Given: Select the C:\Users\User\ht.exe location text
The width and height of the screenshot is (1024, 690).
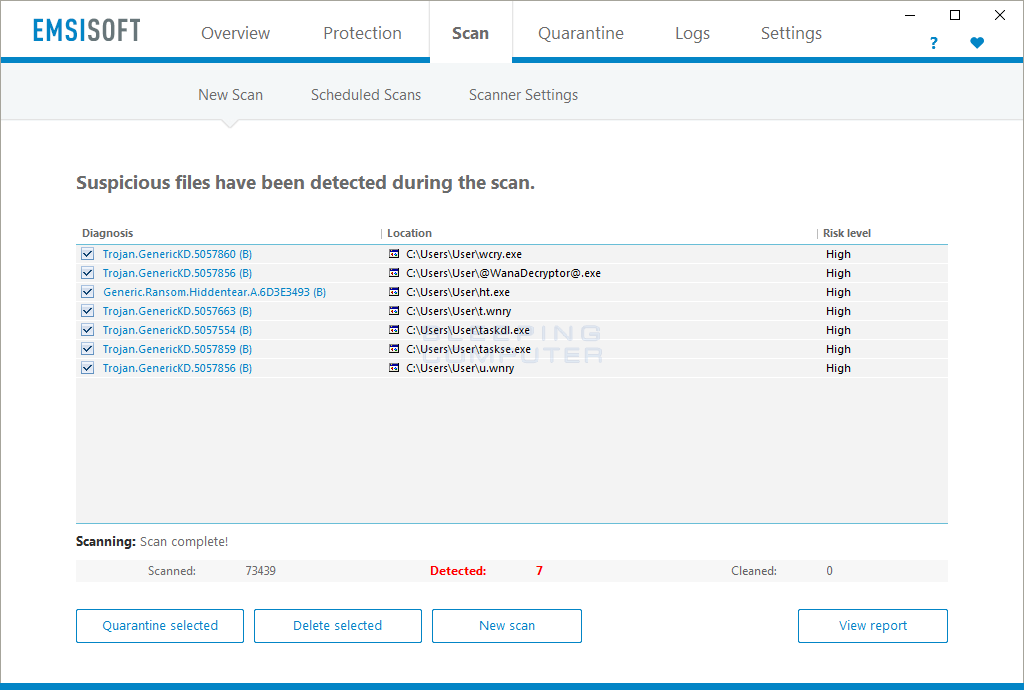Looking at the screenshot, I should click(458, 292).
